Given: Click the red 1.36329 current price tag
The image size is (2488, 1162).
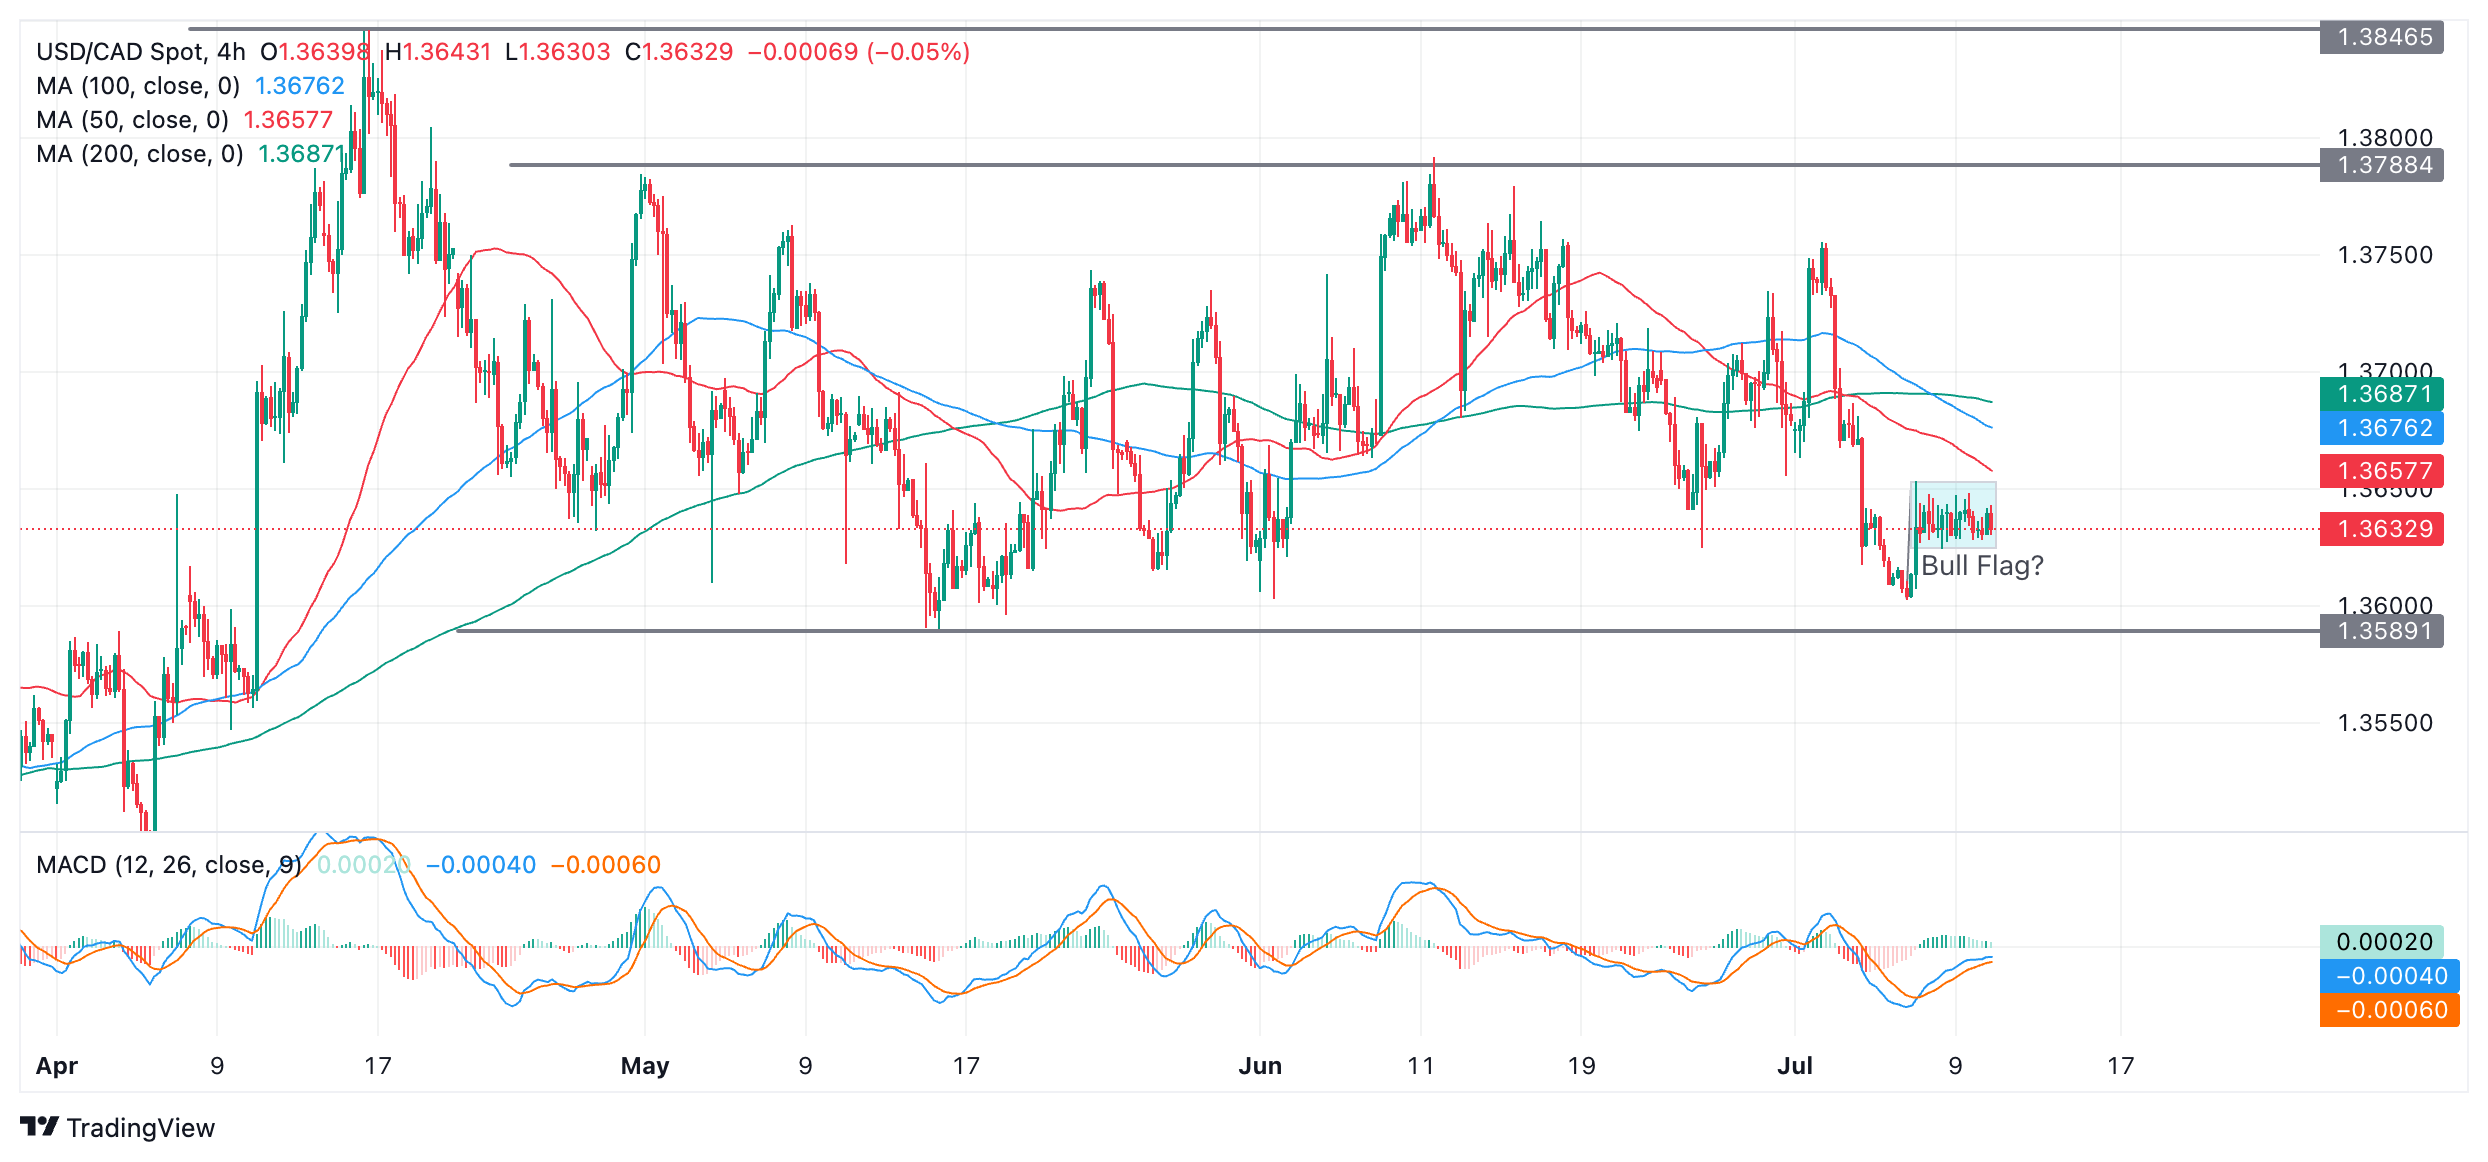Looking at the screenshot, I should (x=2384, y=529).
